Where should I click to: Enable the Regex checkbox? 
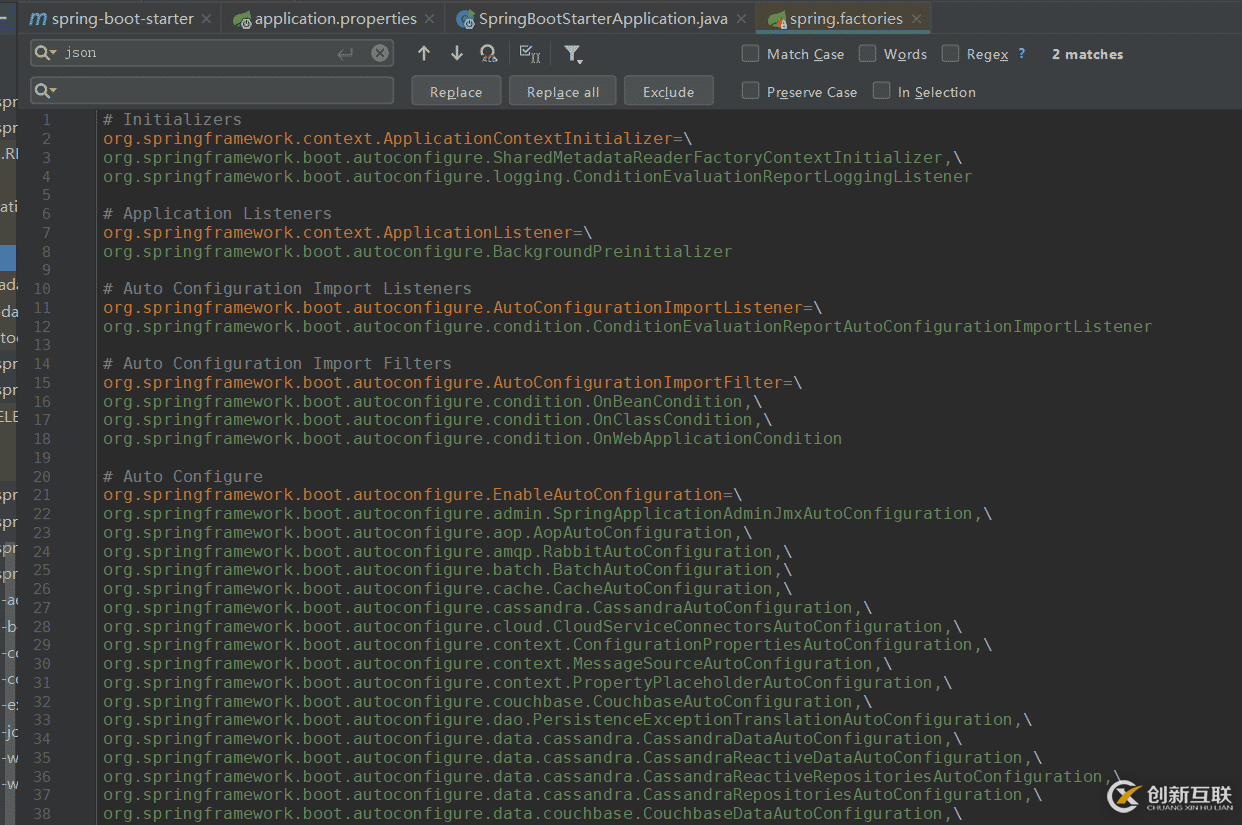[x=950, y=54]
